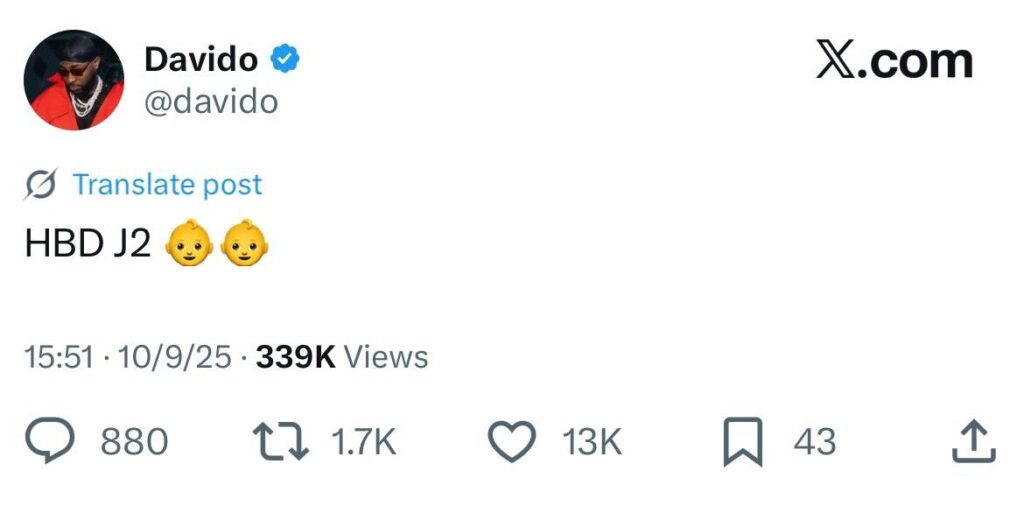Image resolution: width=1024 pixels, height=506 pixels.
Task: Open Davido's profile picture
Action: (x=74, y=80)
